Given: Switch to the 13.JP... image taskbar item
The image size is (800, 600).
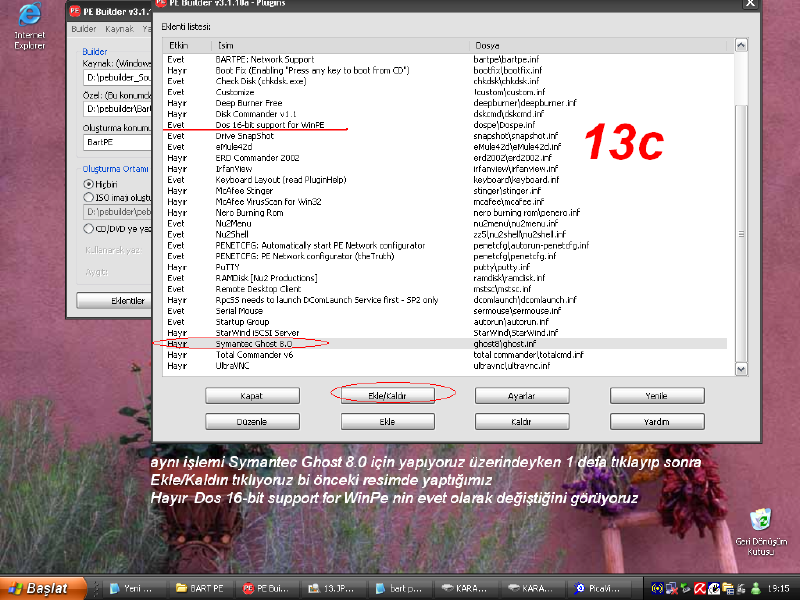Looking at the screenshot, I should (333, 588).
